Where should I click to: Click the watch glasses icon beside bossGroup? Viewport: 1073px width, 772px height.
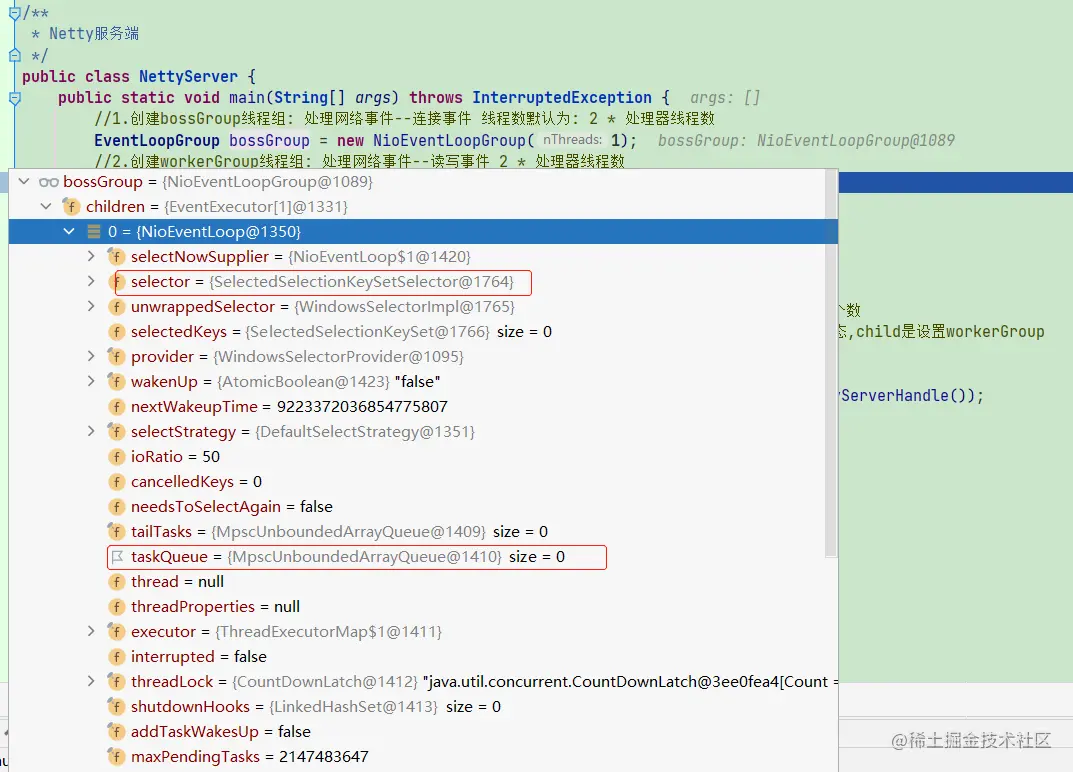[49, 182]
